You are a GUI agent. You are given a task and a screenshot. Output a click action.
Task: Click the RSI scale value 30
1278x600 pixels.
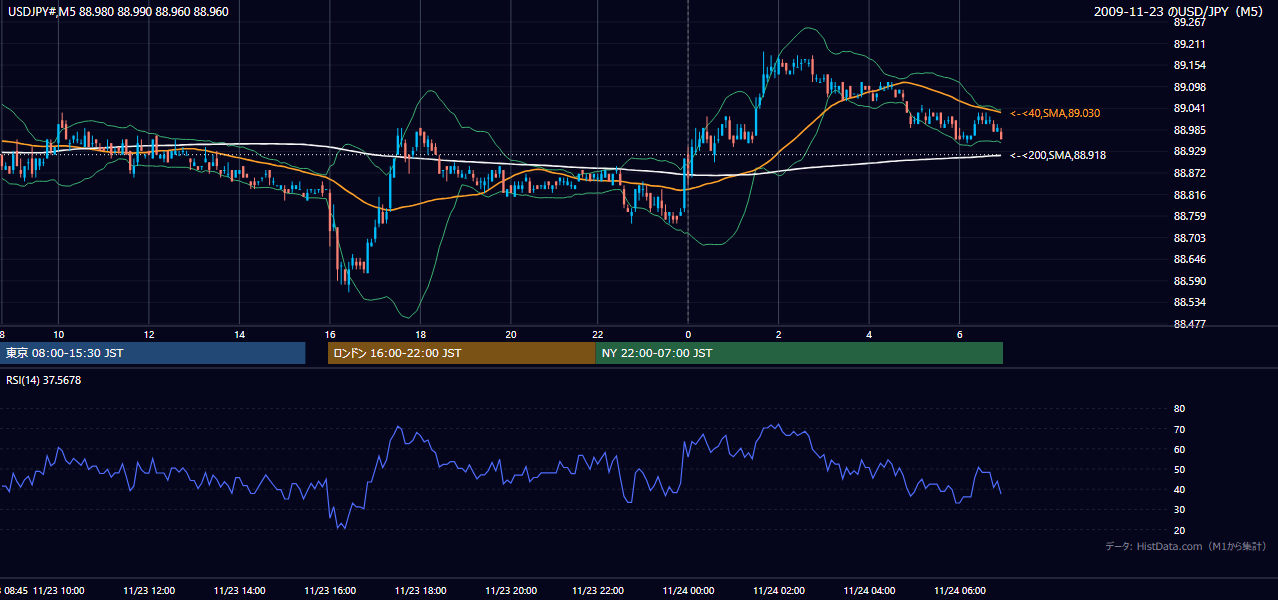(x=1179, y=510)
